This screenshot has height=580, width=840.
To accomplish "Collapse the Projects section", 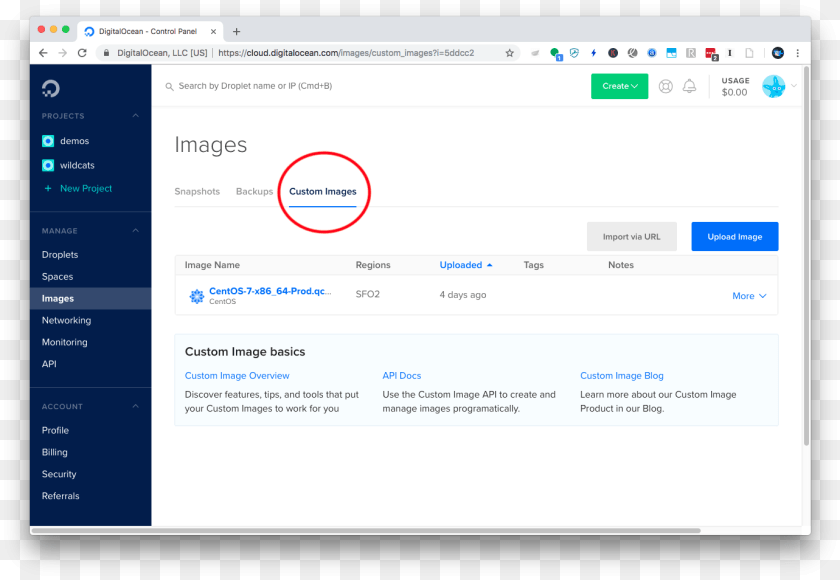I will coord(136,116).
